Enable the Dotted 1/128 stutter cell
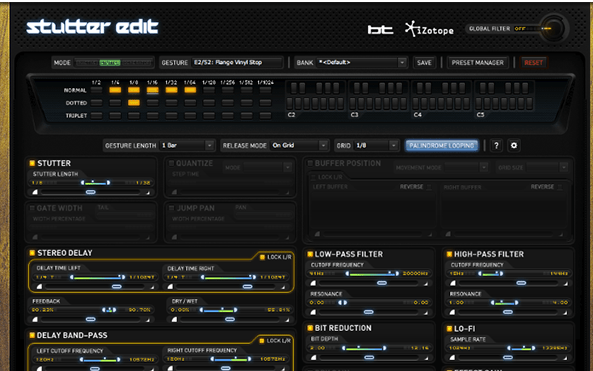Screen dimensions: 593x371 pyautogui.click(x=209, y=102)
